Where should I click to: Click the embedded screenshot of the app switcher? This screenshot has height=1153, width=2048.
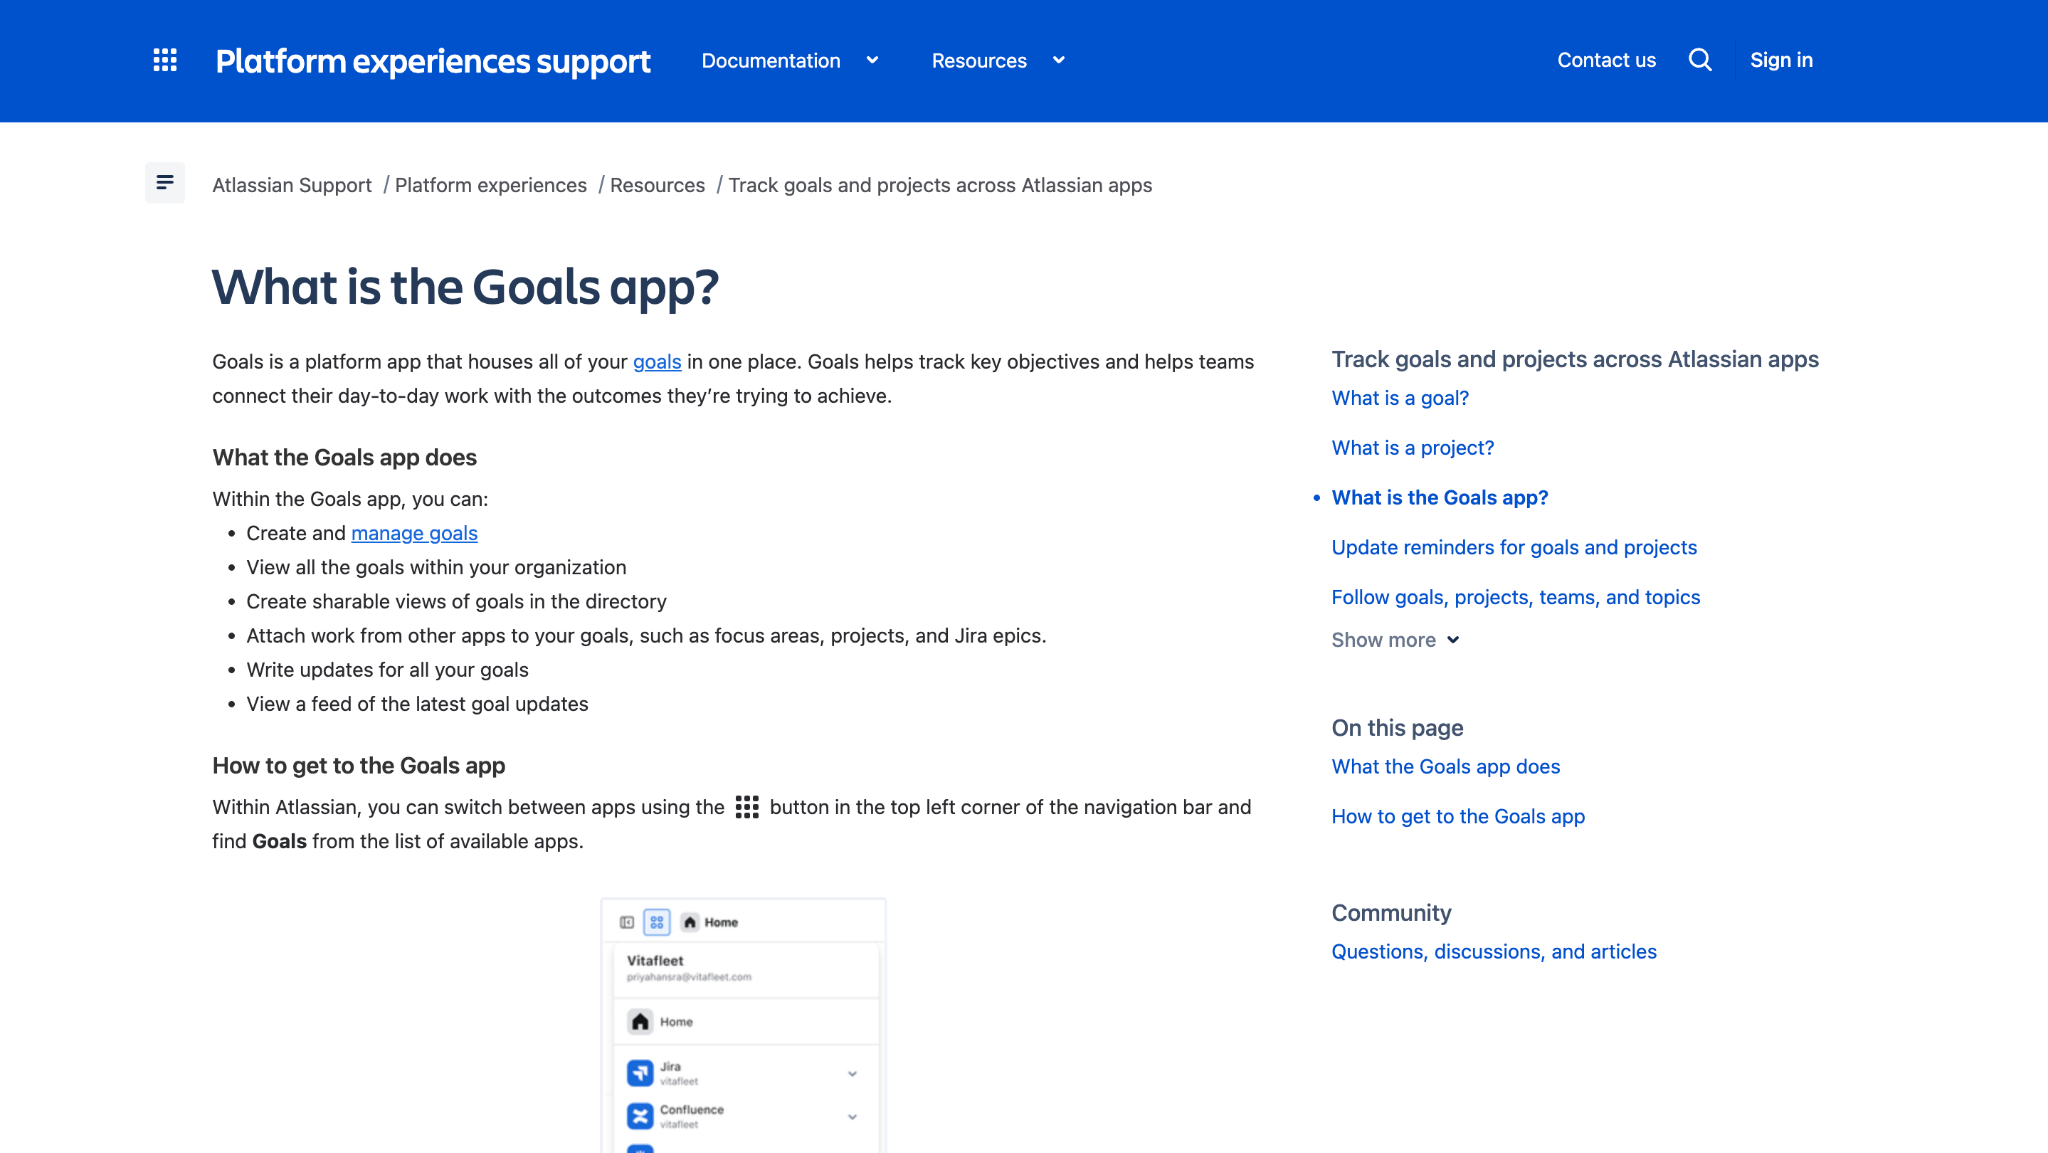click(x=743, y=1025)
